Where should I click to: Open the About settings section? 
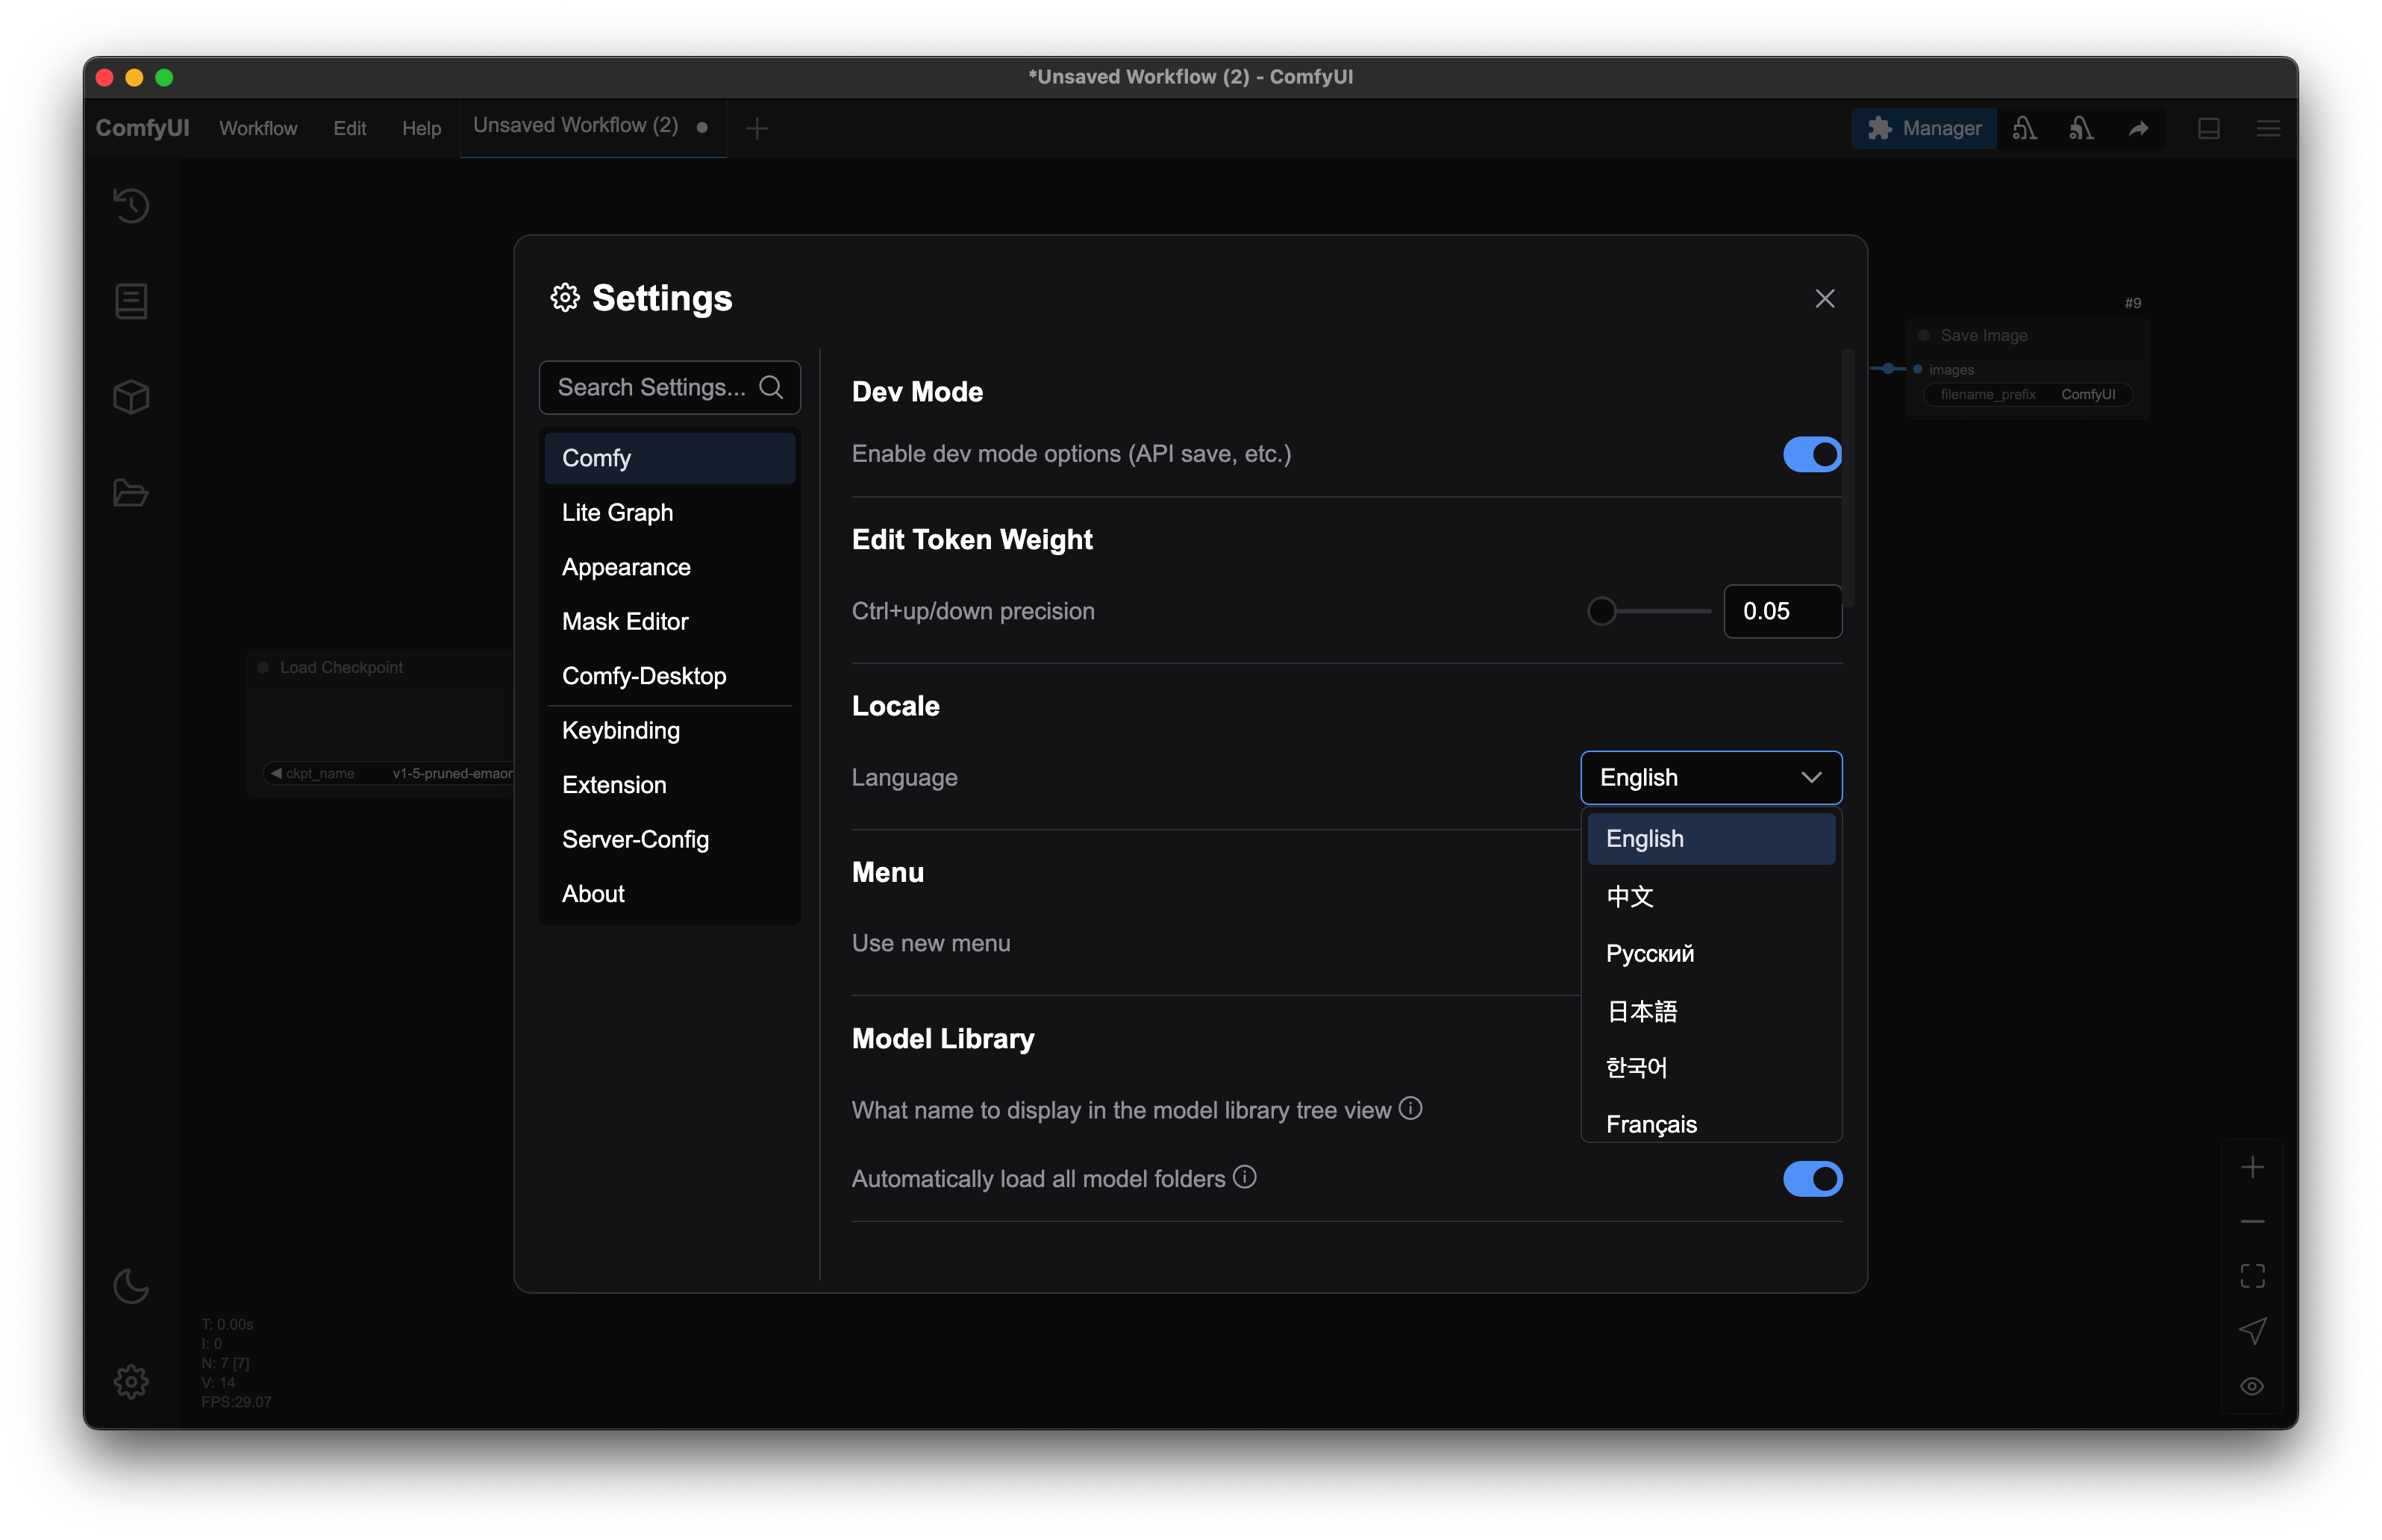(593, 894)
